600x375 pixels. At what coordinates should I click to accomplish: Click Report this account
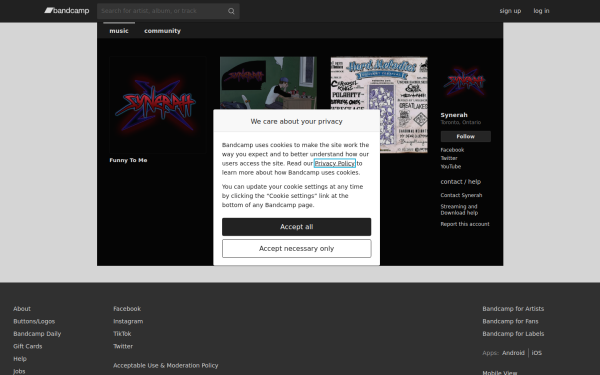[x=465, y=224]
